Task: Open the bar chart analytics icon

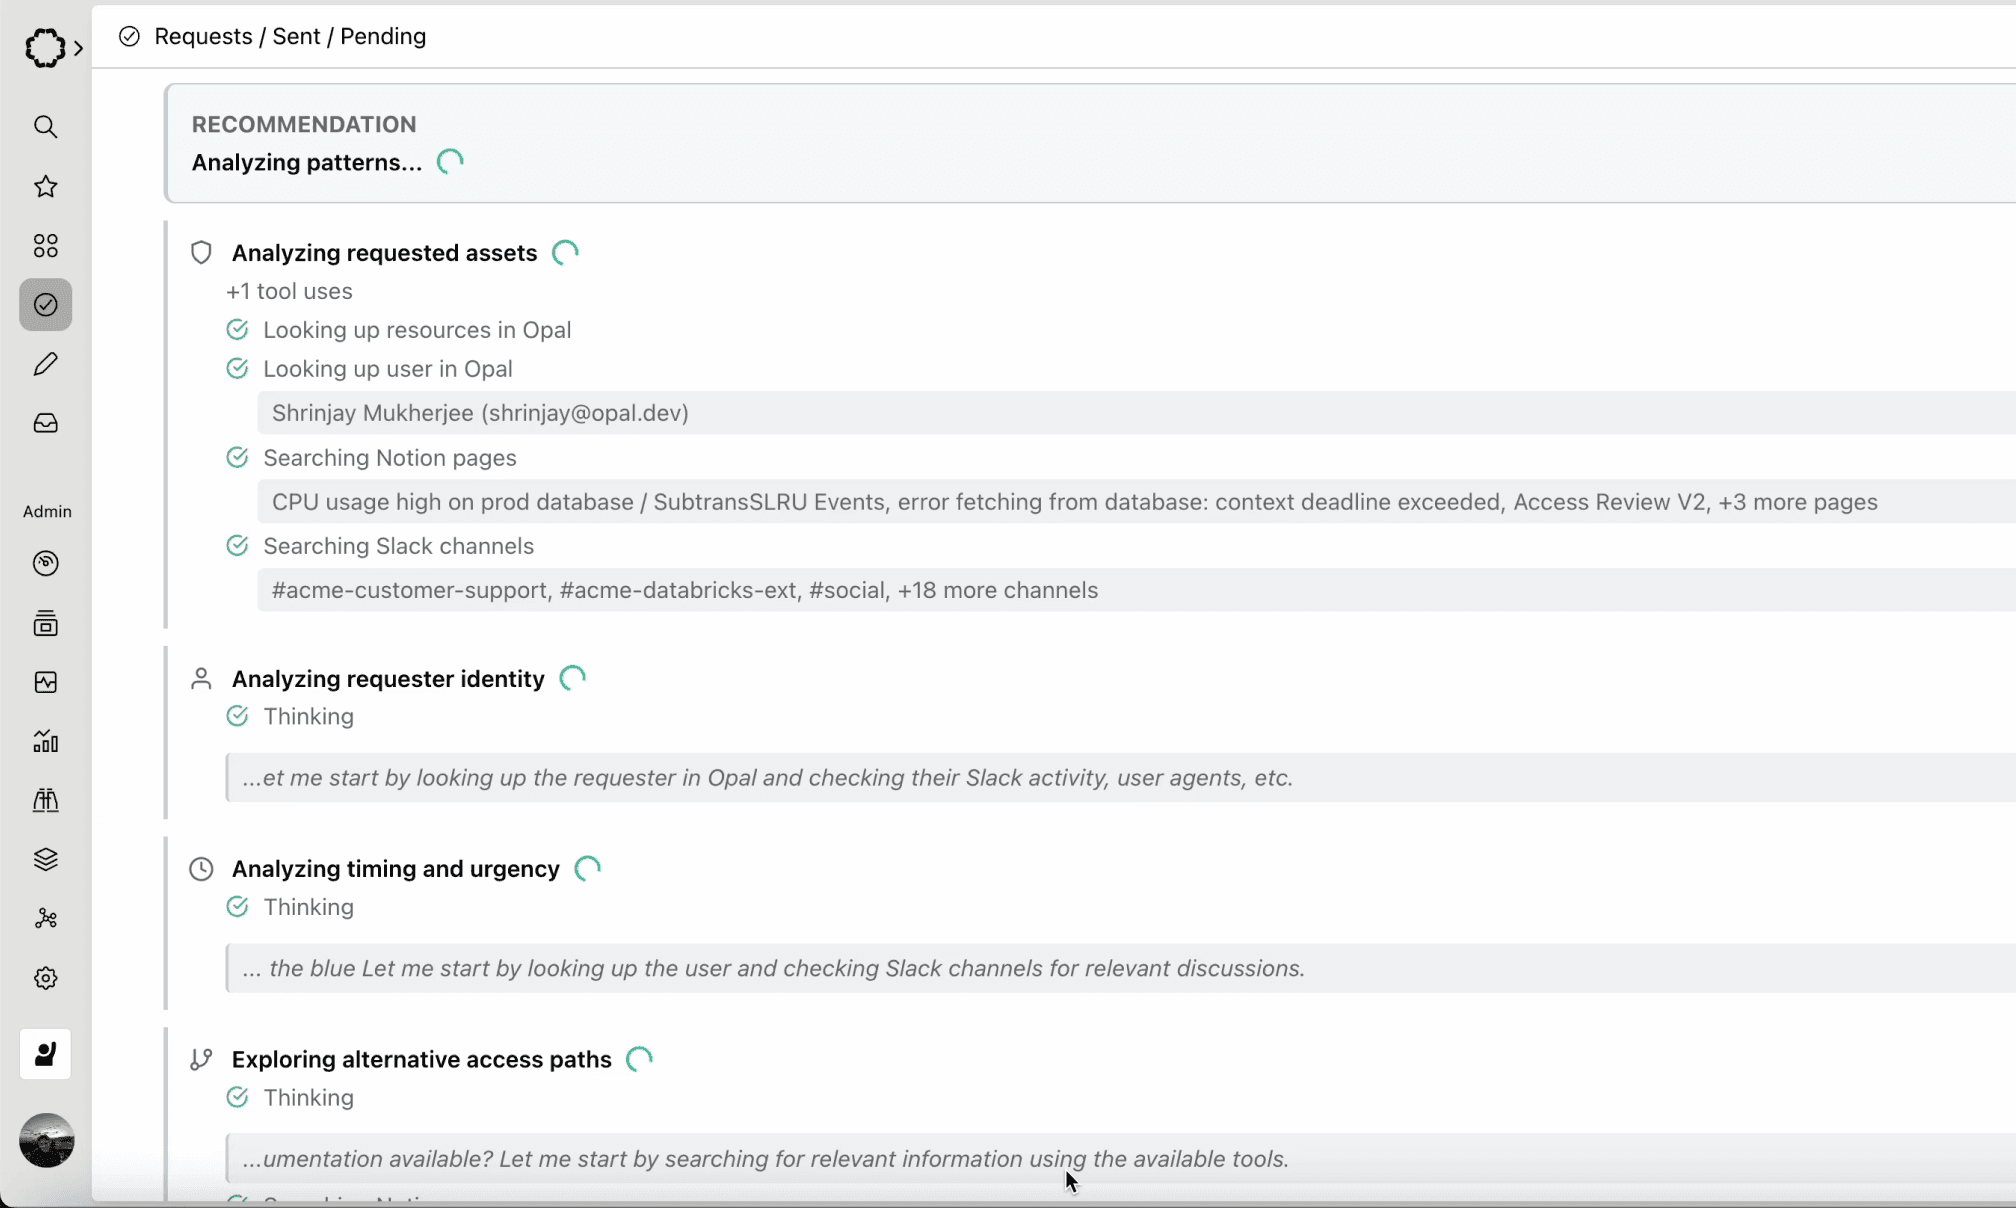Action: point(45,741)
